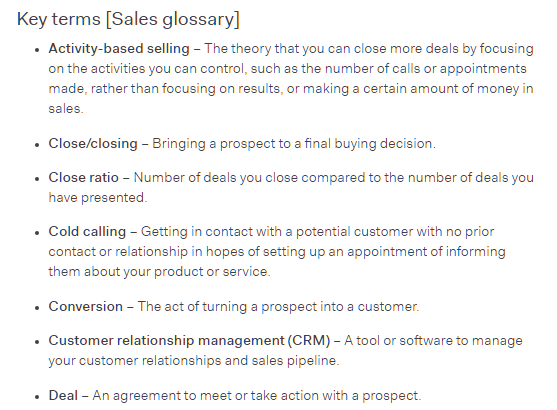Click the Close/closing bold term

tap(93, 144)
